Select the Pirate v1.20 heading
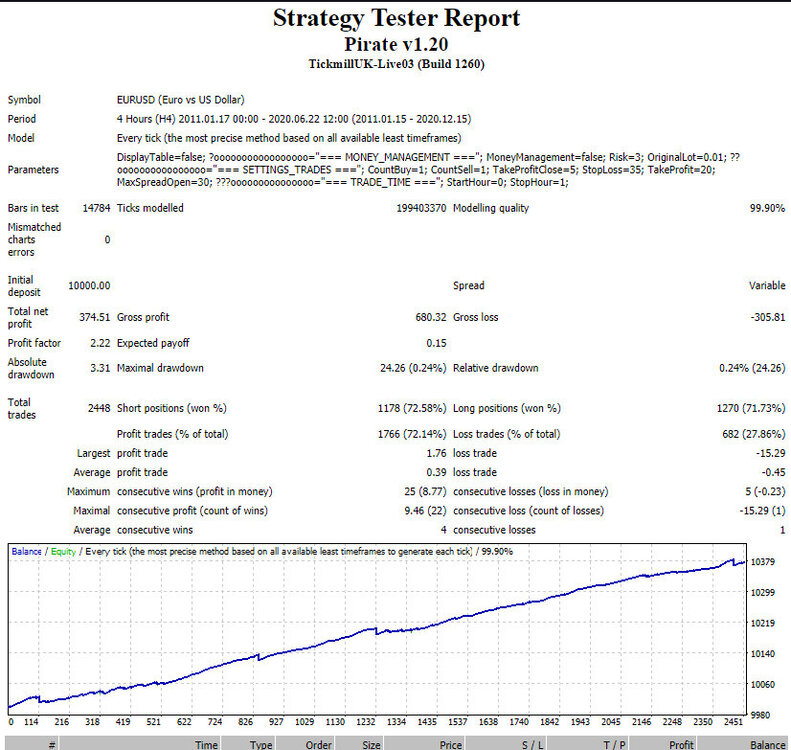Screen dimensions: 791x750 (x=396, y=44)
